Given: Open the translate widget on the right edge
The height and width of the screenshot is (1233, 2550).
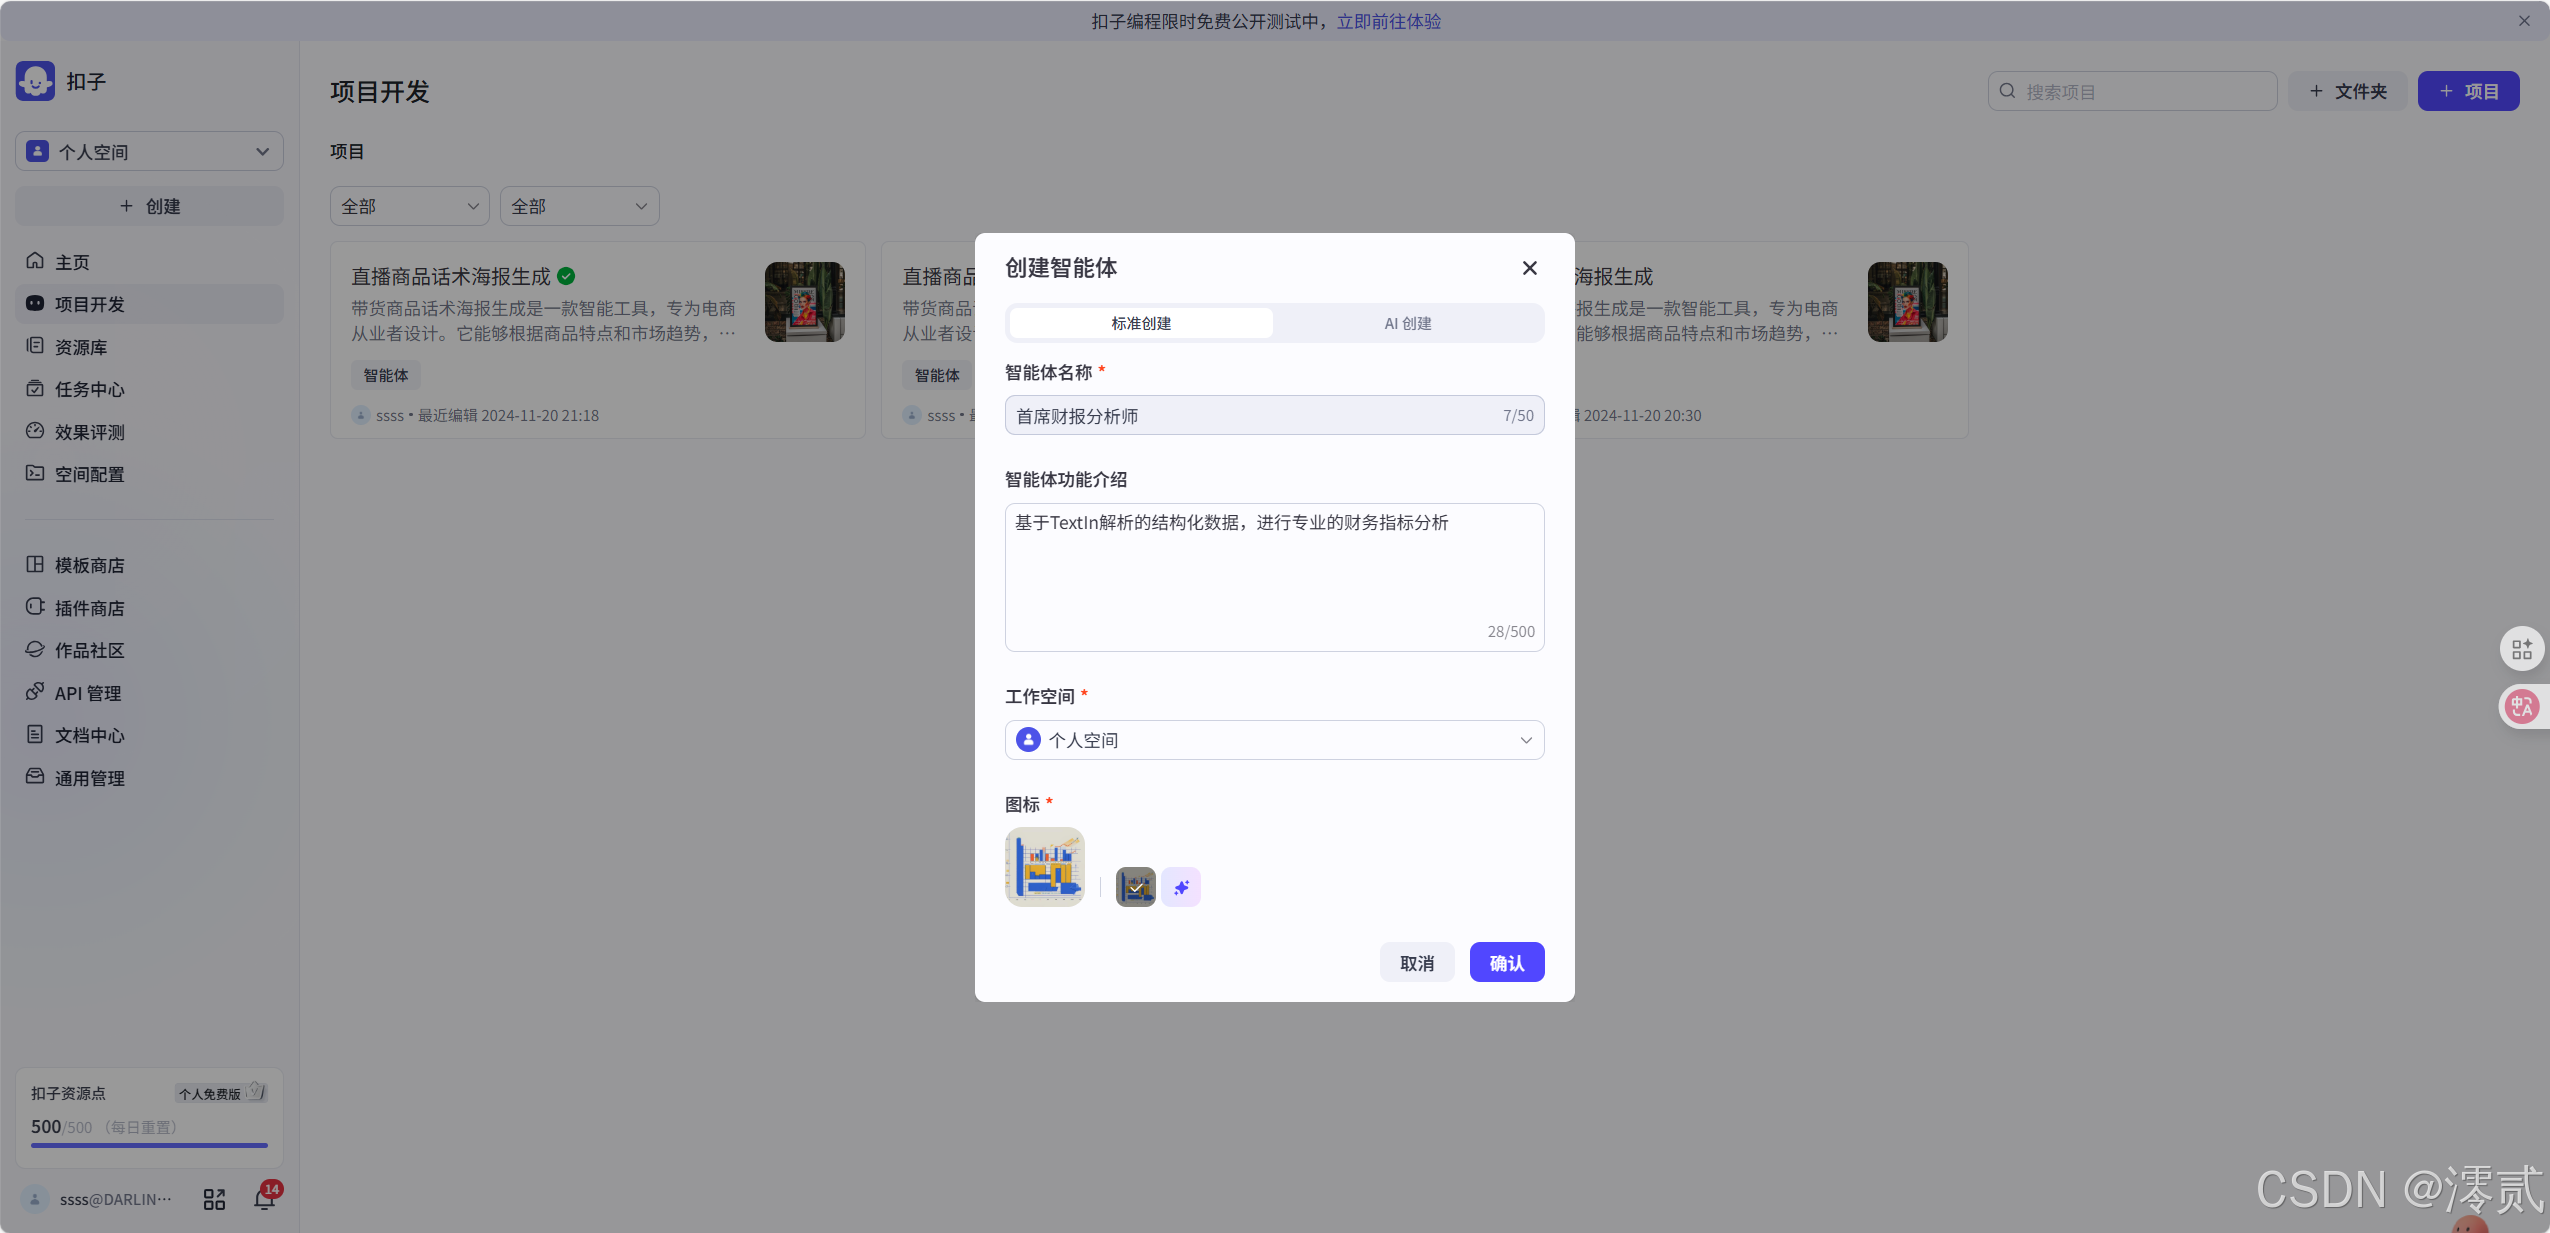Looking at the screenshot, I should pyautogui.click(x=2522, y=707).
